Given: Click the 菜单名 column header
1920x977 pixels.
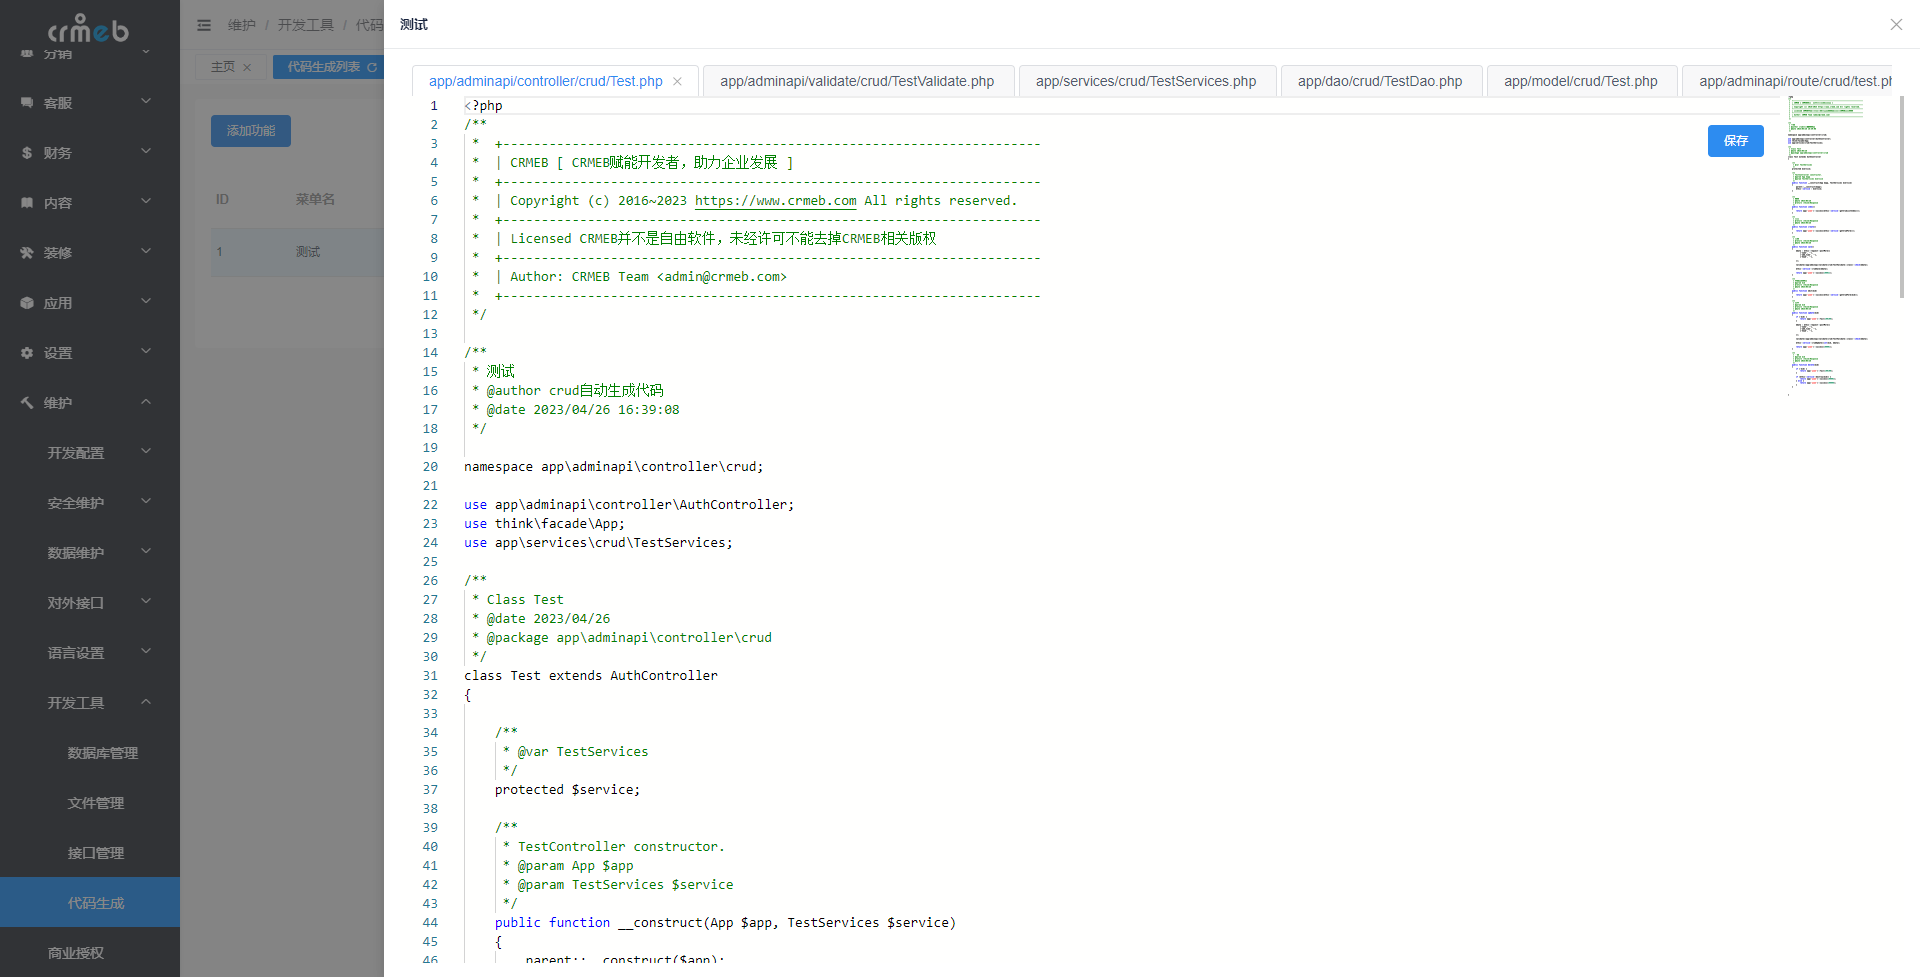Looking at the screenshot, I should point(315,200).
